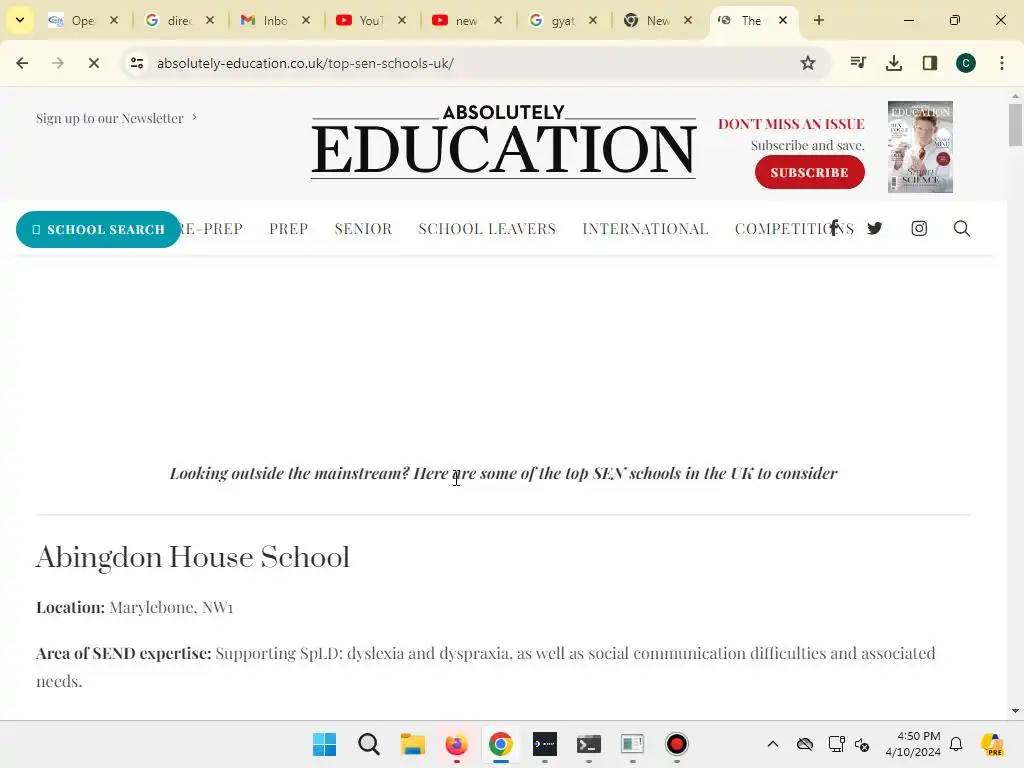Image resolution: width=1024 pixels, height=768 pixels.
Task: Open the site's Instagram icon
Action: (x=919, y=228)
